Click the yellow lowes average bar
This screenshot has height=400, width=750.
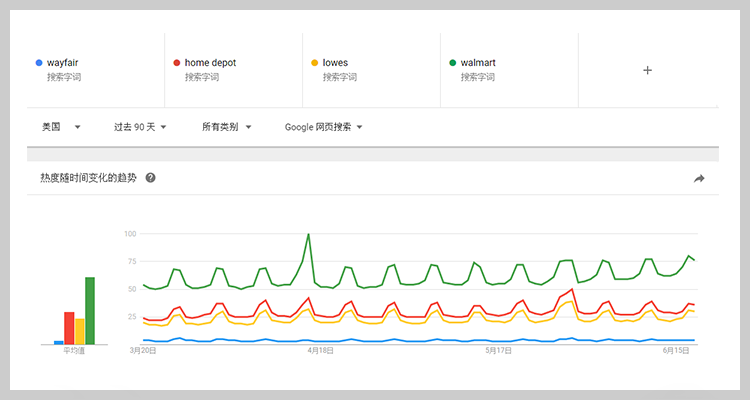[80, 331]
